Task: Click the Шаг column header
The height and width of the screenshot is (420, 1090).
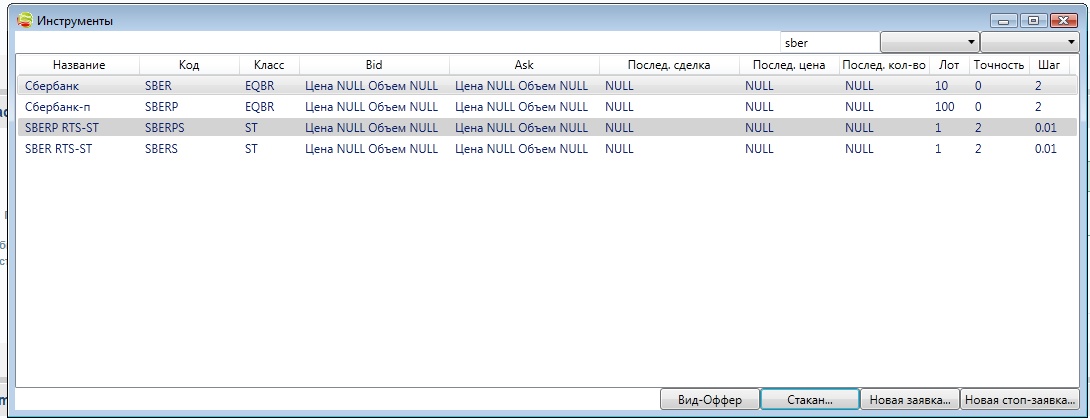Action: click(x=1049, y=65)
